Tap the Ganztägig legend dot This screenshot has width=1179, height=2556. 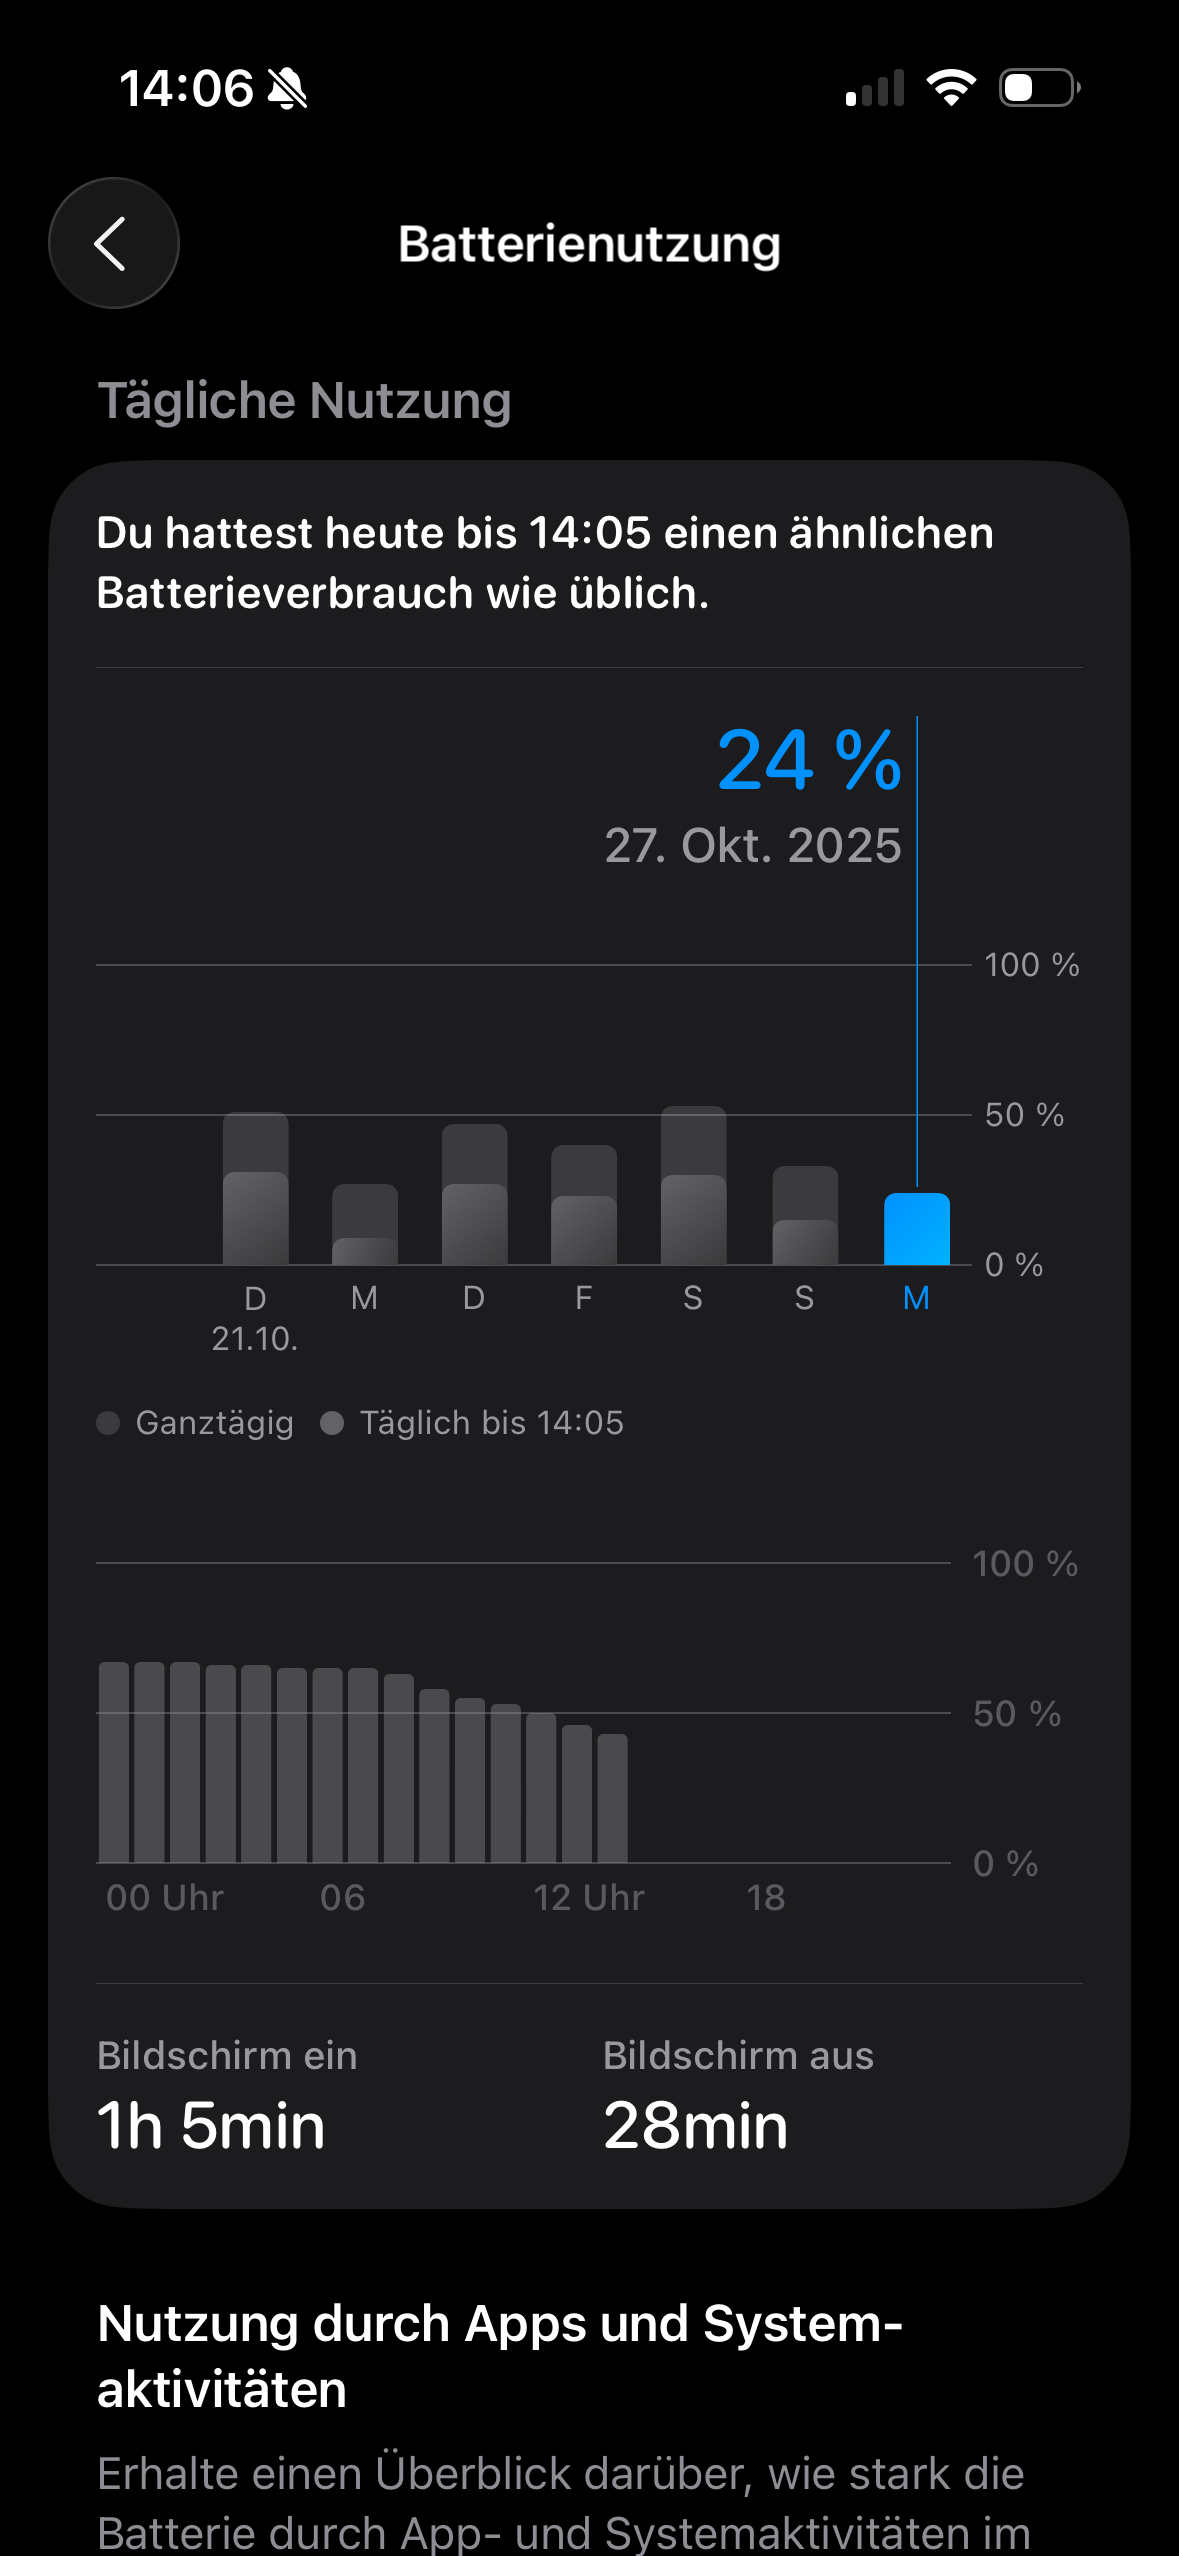coord(108,1423)
